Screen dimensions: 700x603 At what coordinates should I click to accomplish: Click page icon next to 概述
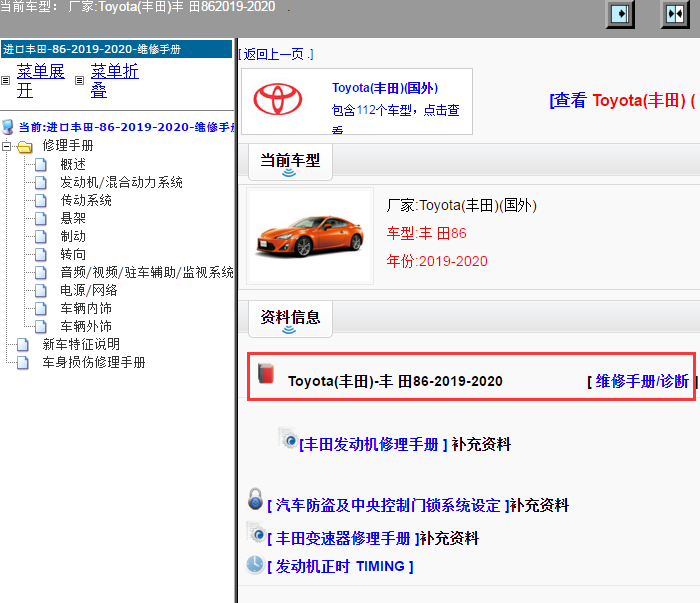(x=41, y=164)
